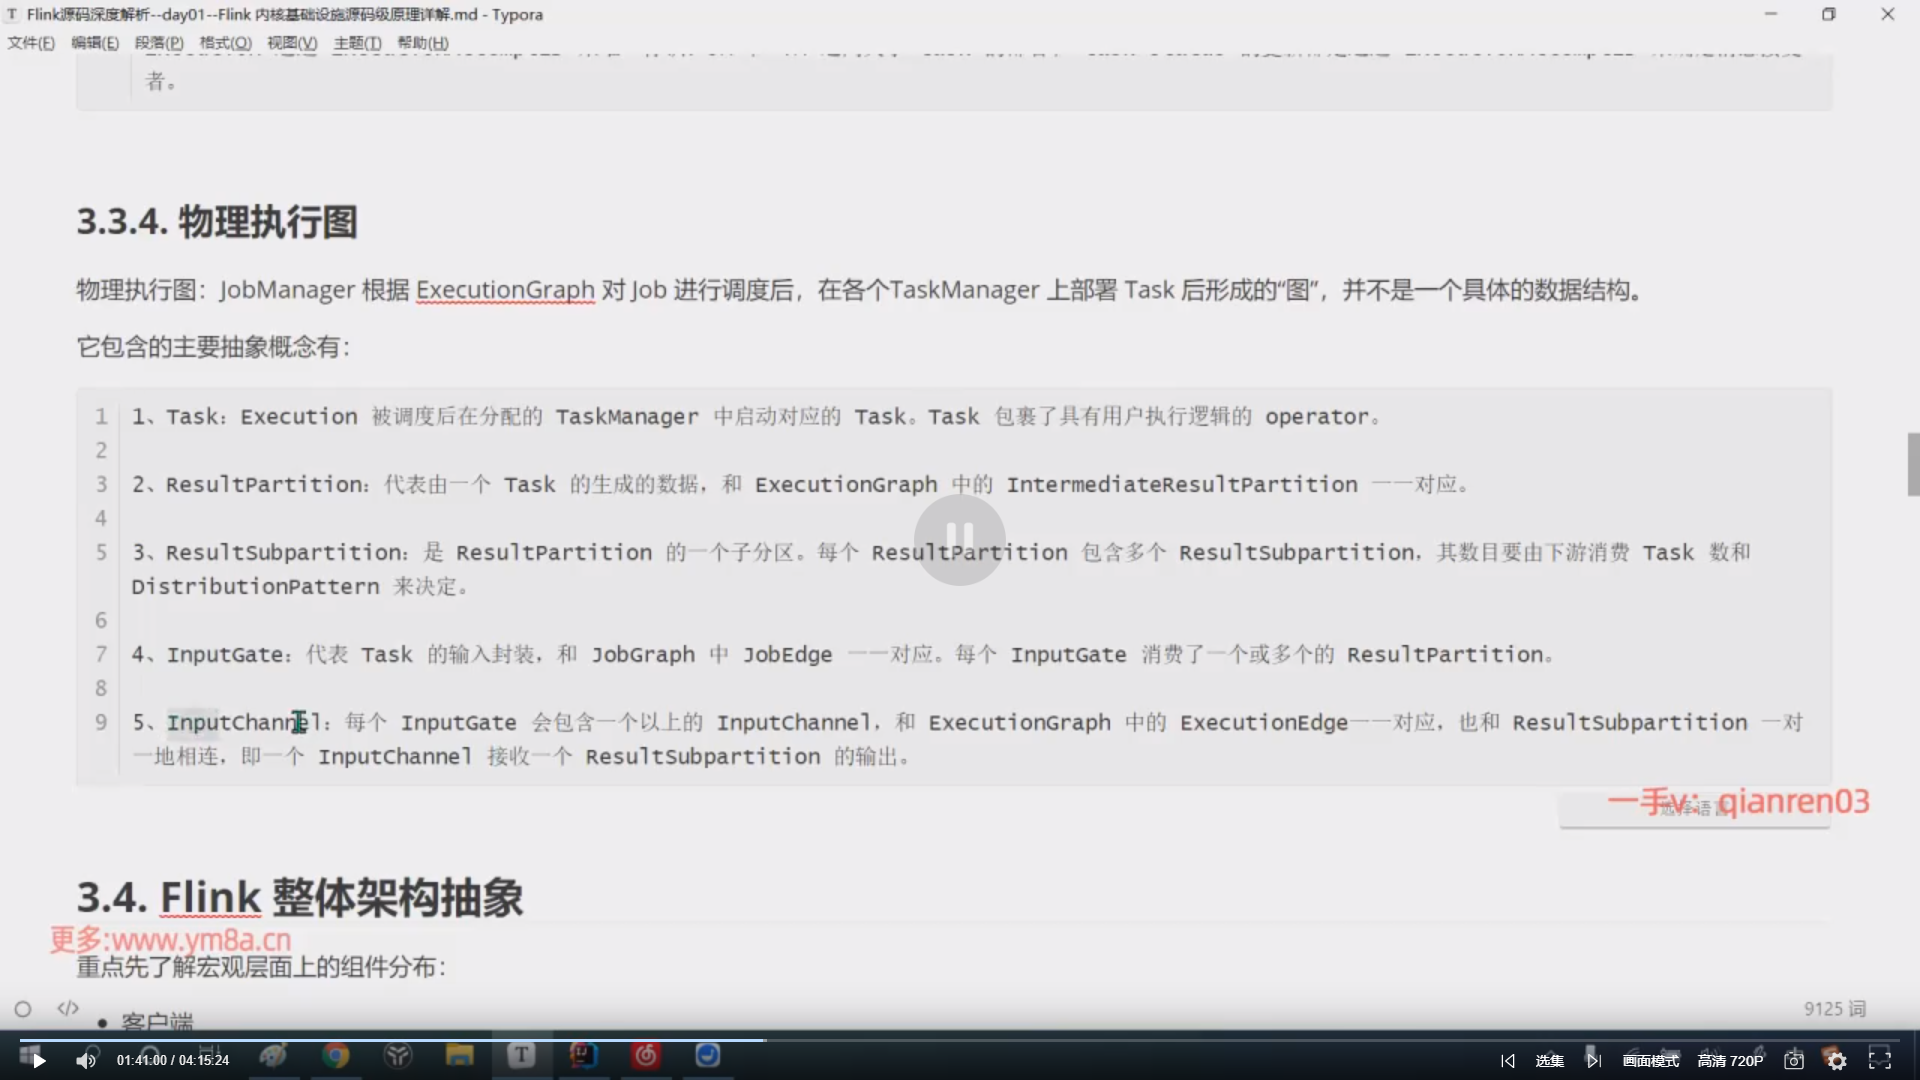Toggle Typora source code mode
Viewport: 1920px width, 1080px height.
68,1008
